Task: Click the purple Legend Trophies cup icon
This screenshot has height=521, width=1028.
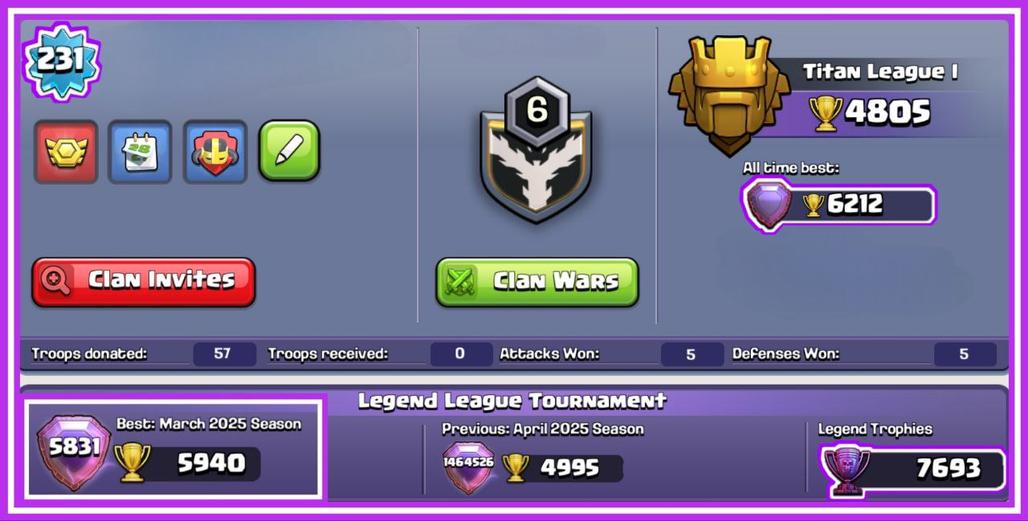Action: pyautogui.click(x=846, y=469)
